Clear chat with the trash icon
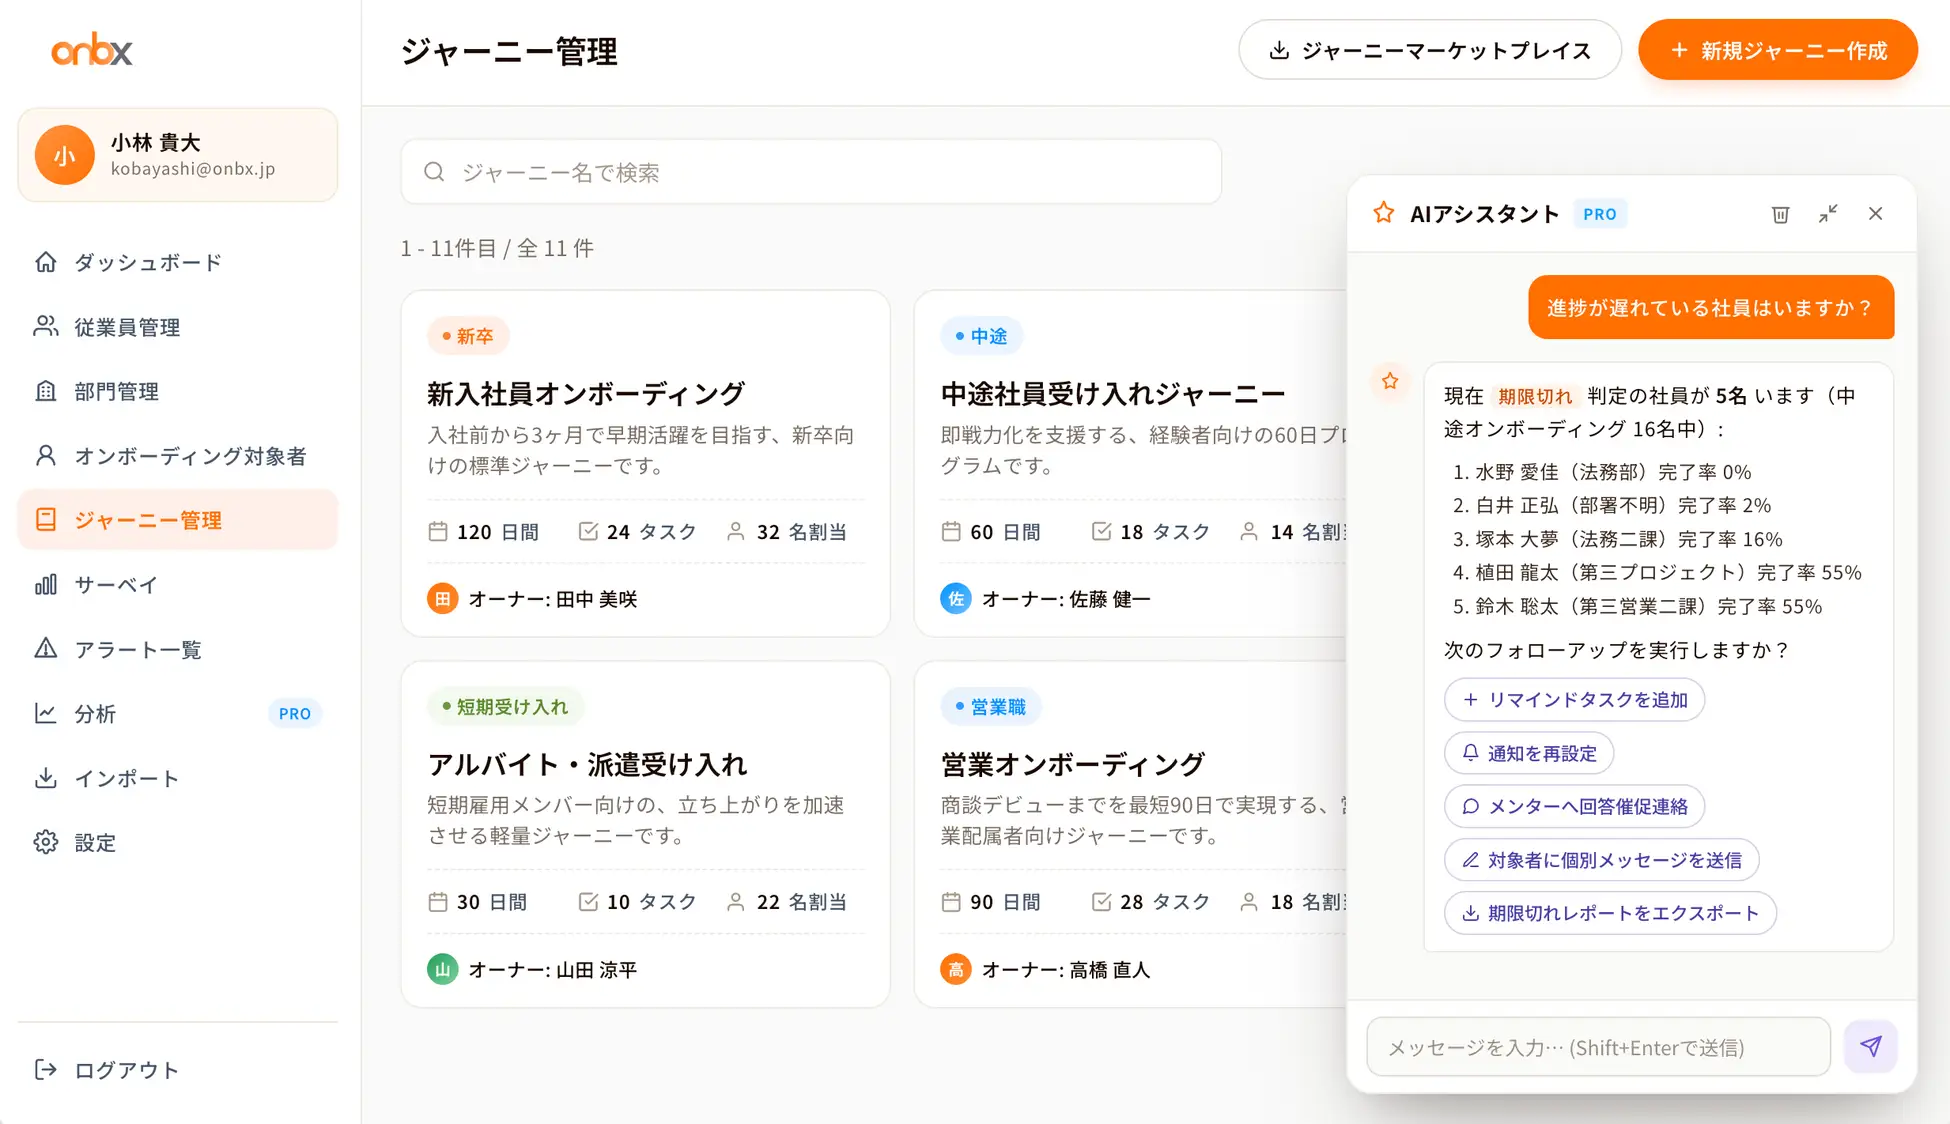The height and width of the screenshot is (1124, 1950). pyautogui.click(x=1780, y=214)
